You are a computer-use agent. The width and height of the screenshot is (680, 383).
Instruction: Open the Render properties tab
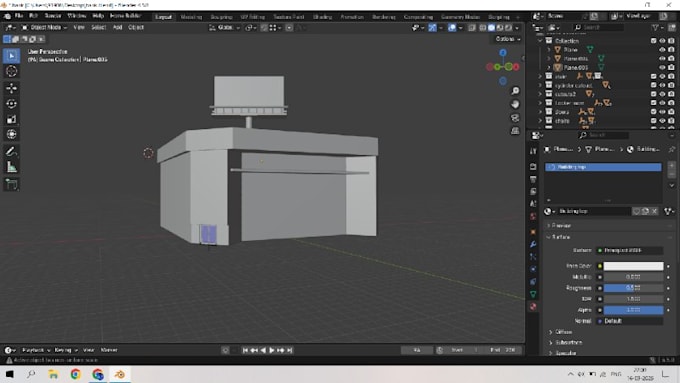pos(533,167)
